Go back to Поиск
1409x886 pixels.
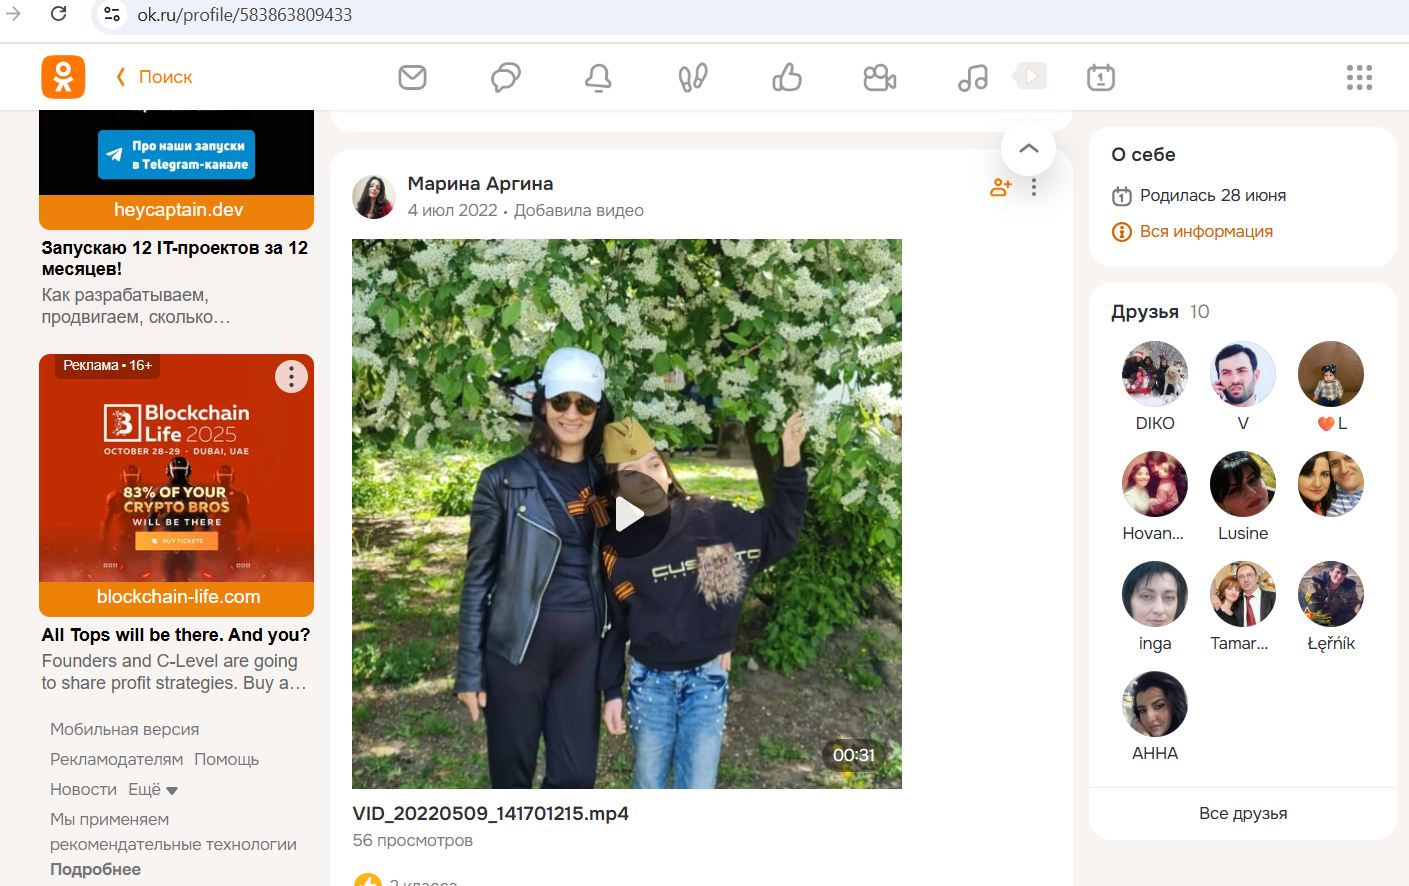pos(155,77)
